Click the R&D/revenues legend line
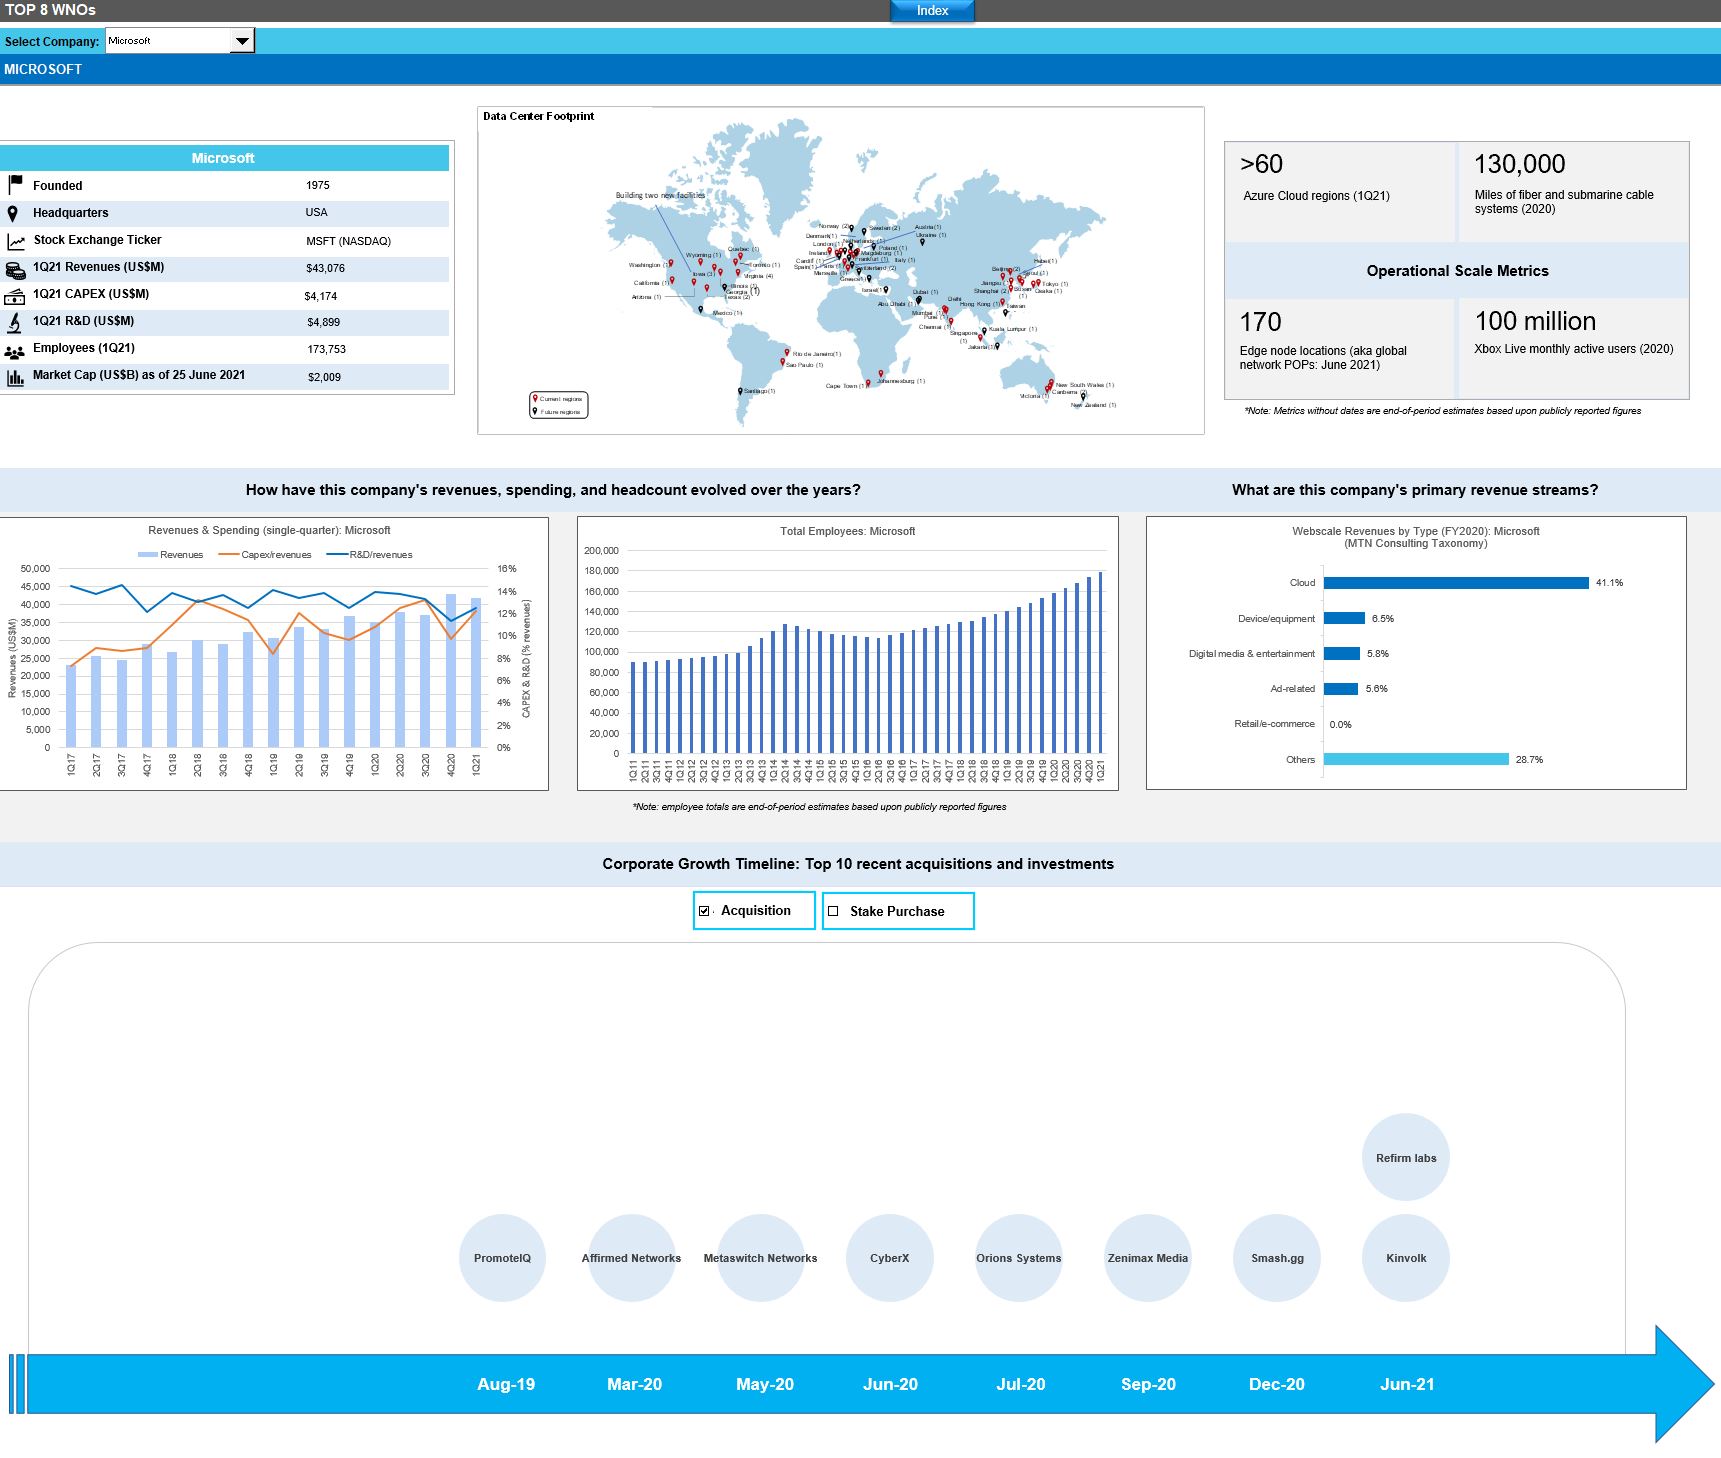 337,555
